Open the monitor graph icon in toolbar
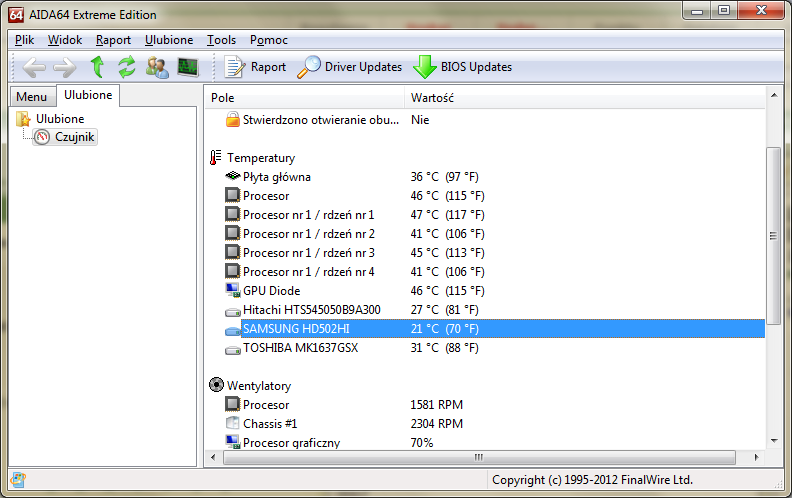This screenshot has height=498, width=792. pos(188,67)
